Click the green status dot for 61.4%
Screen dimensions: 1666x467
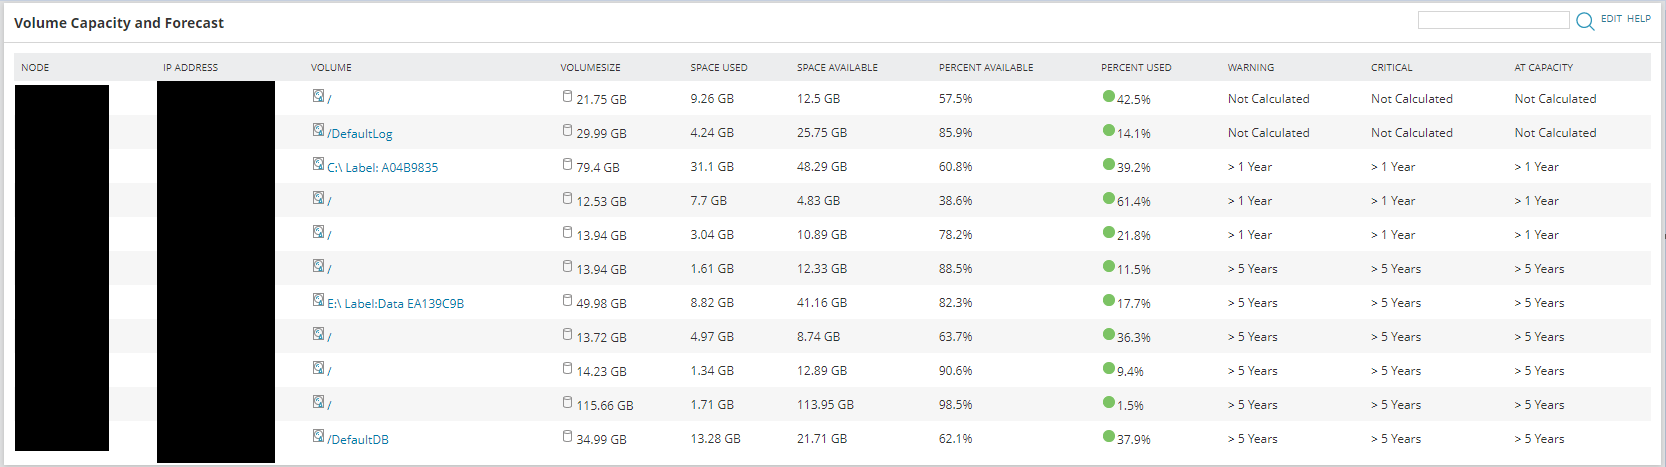tap(1108, 198)
